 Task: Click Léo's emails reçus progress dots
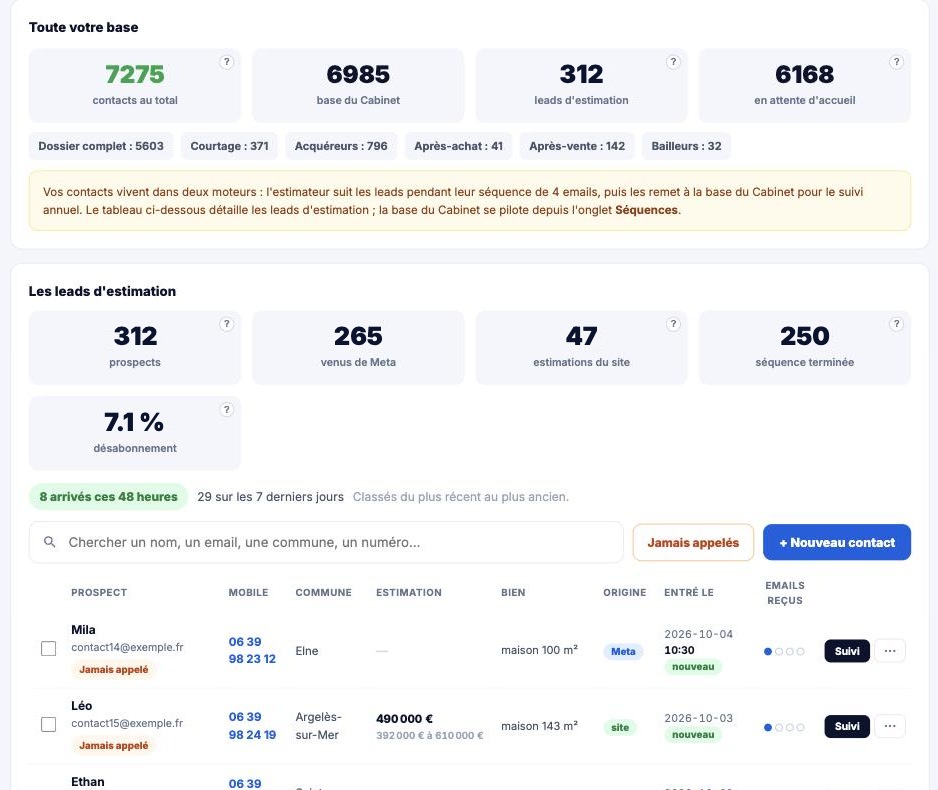point(784,727)
